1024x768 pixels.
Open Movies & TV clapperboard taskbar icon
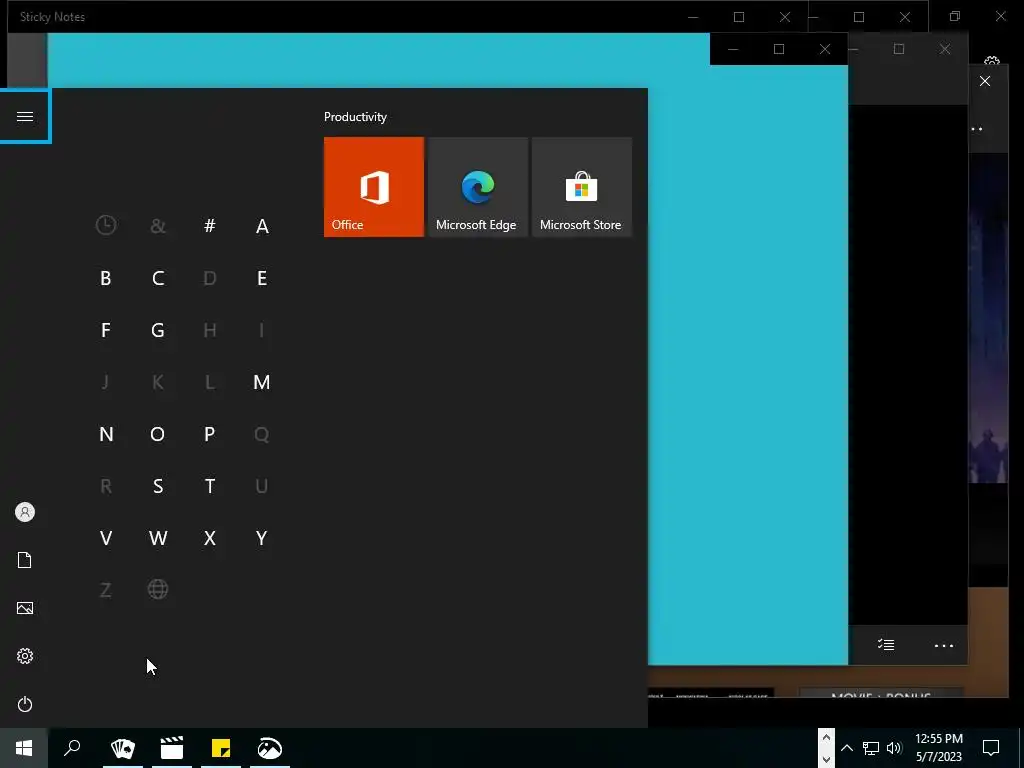point(172,748)
